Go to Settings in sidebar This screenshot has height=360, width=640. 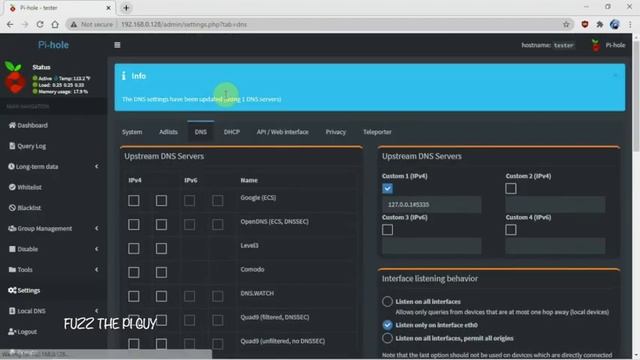click(24, 290)
